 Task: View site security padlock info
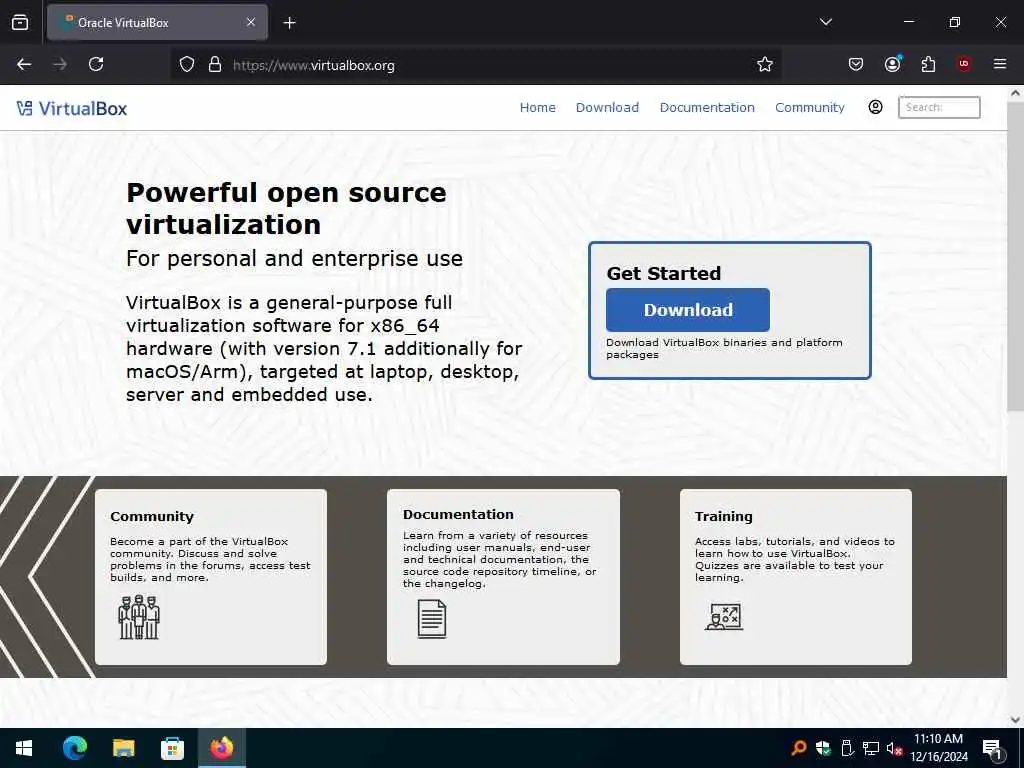[x=215, y=65]
